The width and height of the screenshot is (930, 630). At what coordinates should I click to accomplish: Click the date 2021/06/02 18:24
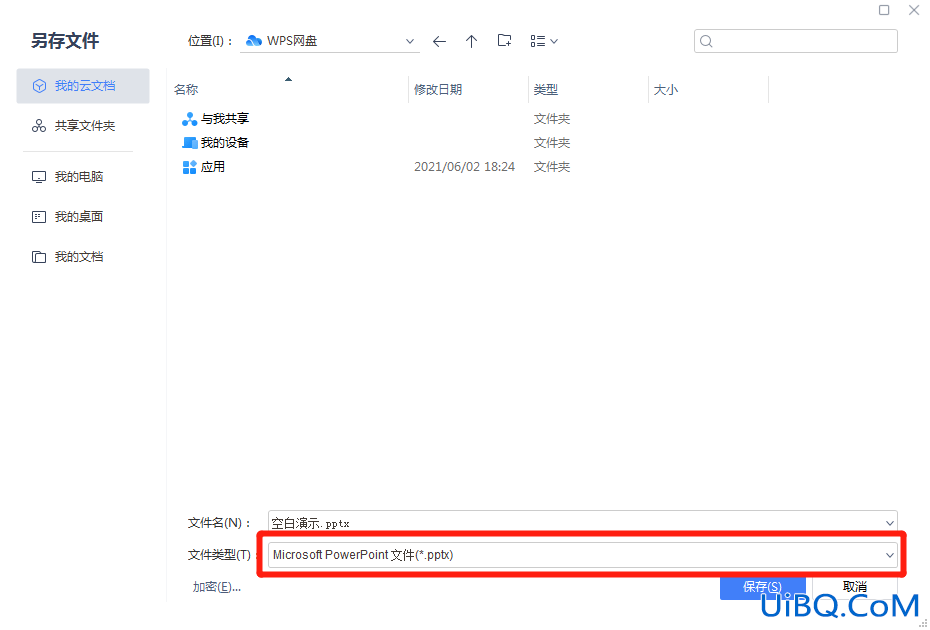point(464,167)
